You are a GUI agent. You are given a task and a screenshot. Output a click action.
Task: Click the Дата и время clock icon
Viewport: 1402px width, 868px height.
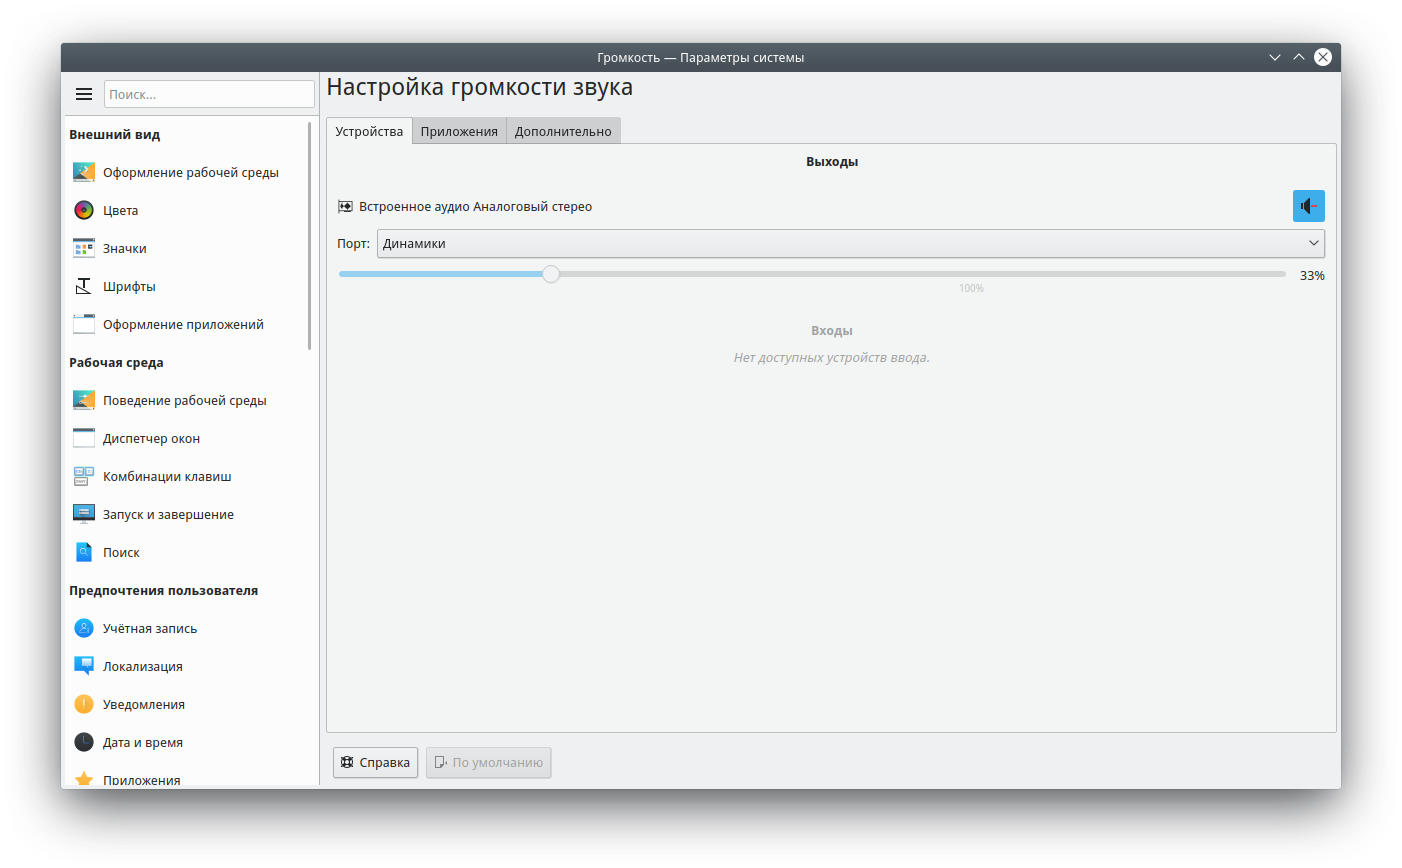[84, 742]
